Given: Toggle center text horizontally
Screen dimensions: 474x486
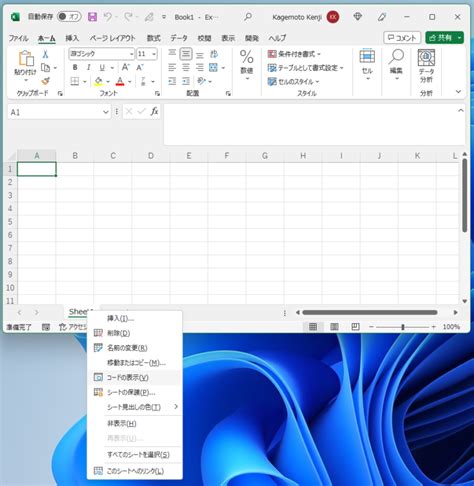Looking at the screenshot, I should (x=186, y=68).
